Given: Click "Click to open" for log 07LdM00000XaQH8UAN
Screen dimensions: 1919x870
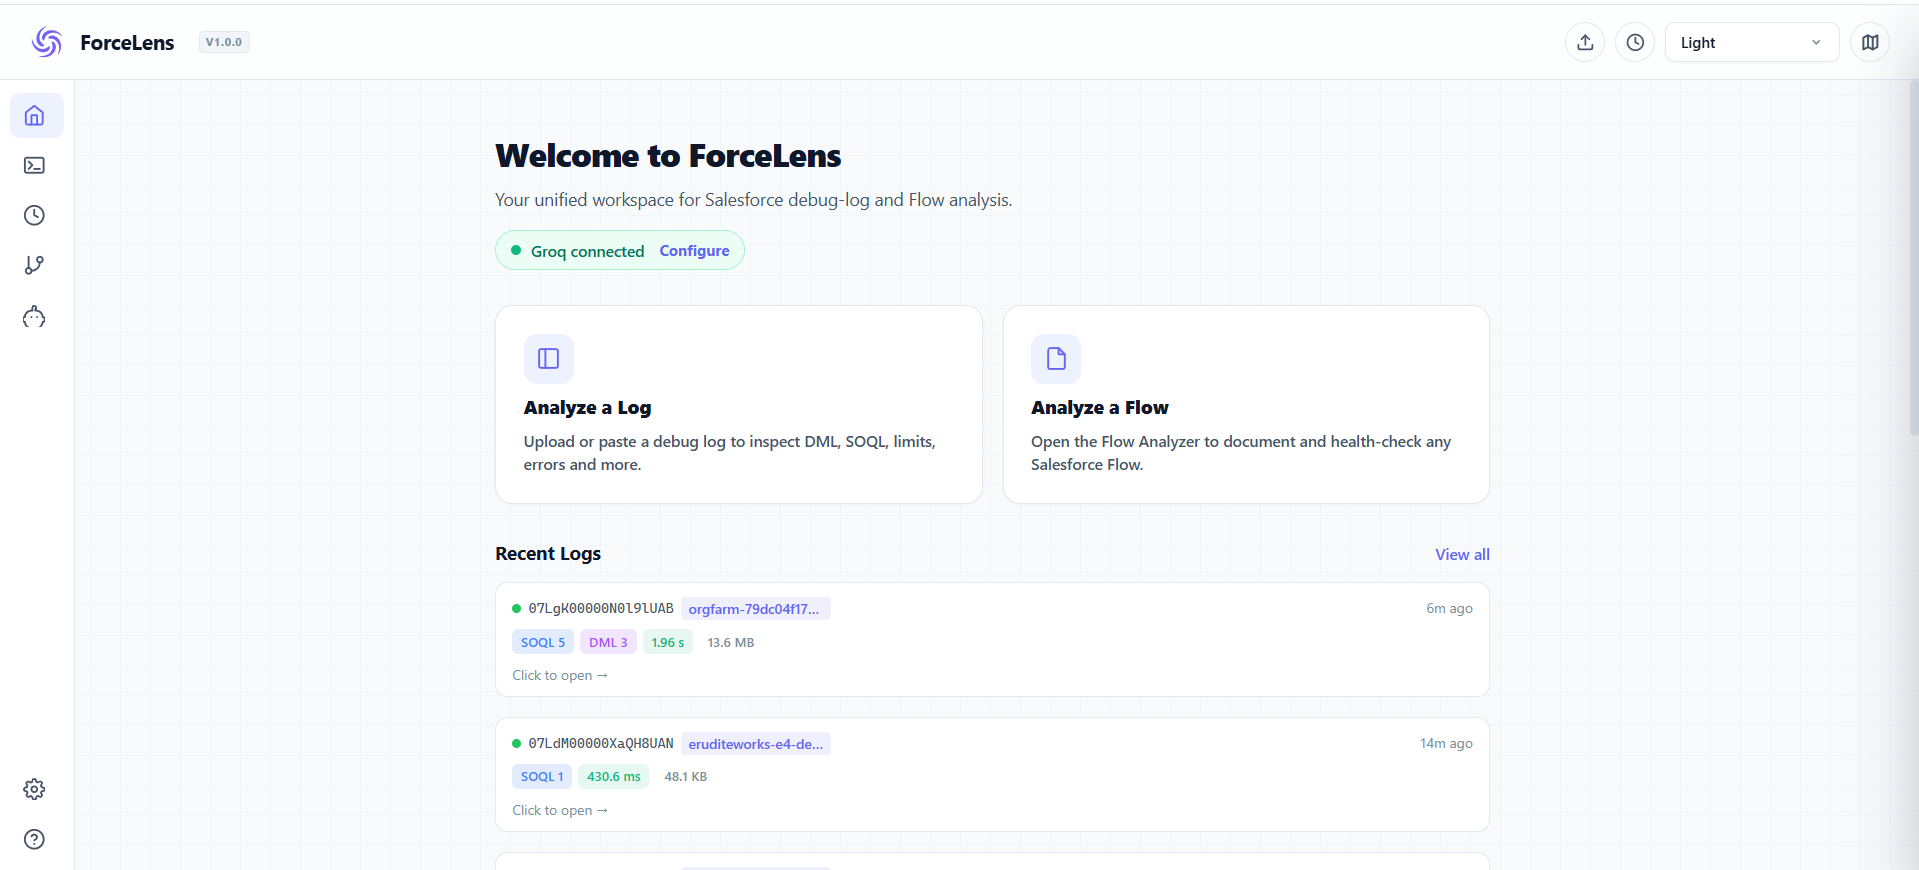Looking at the screenshot, I should coord(560,811).
